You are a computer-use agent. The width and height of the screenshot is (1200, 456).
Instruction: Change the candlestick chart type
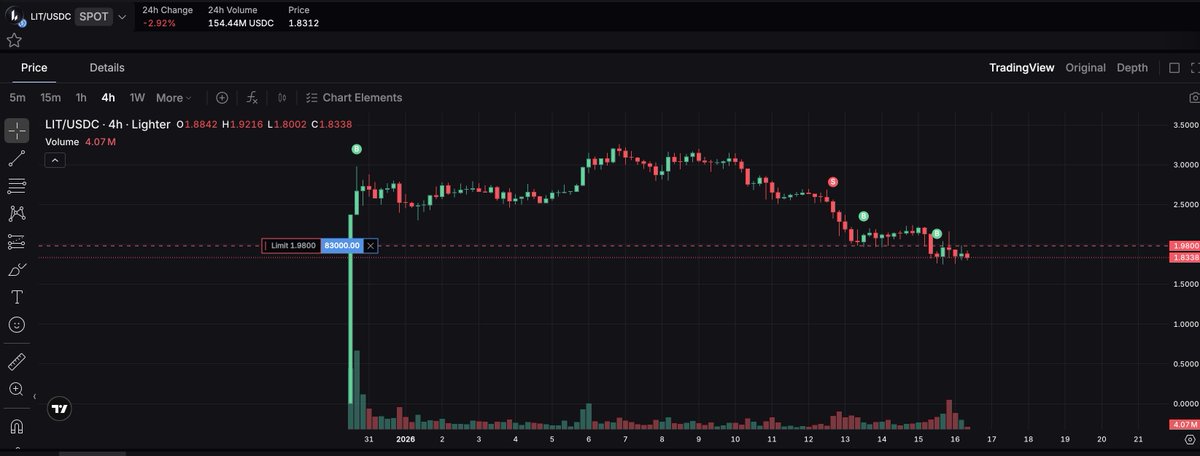(x=283, y=98)
